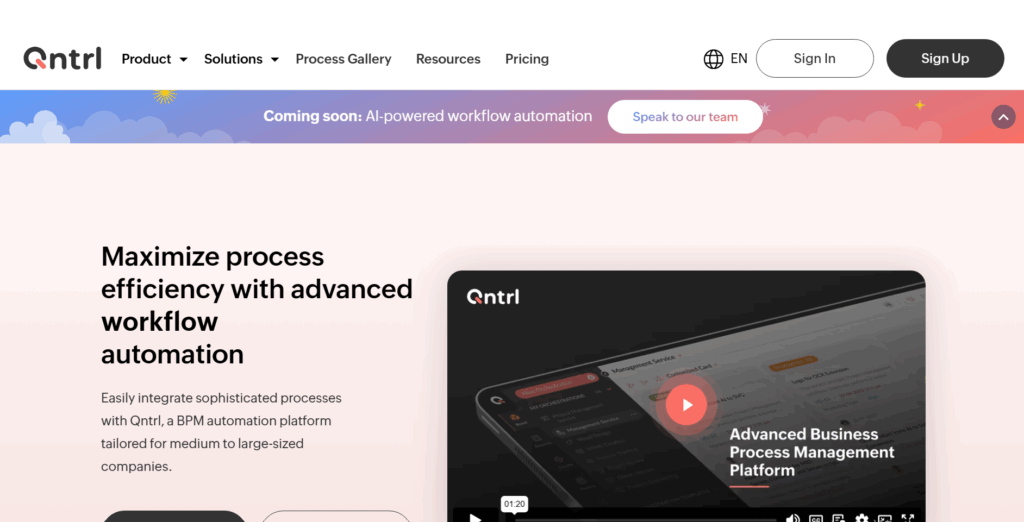
Task: Open the Process Gallery page
Action: point(344,59)
